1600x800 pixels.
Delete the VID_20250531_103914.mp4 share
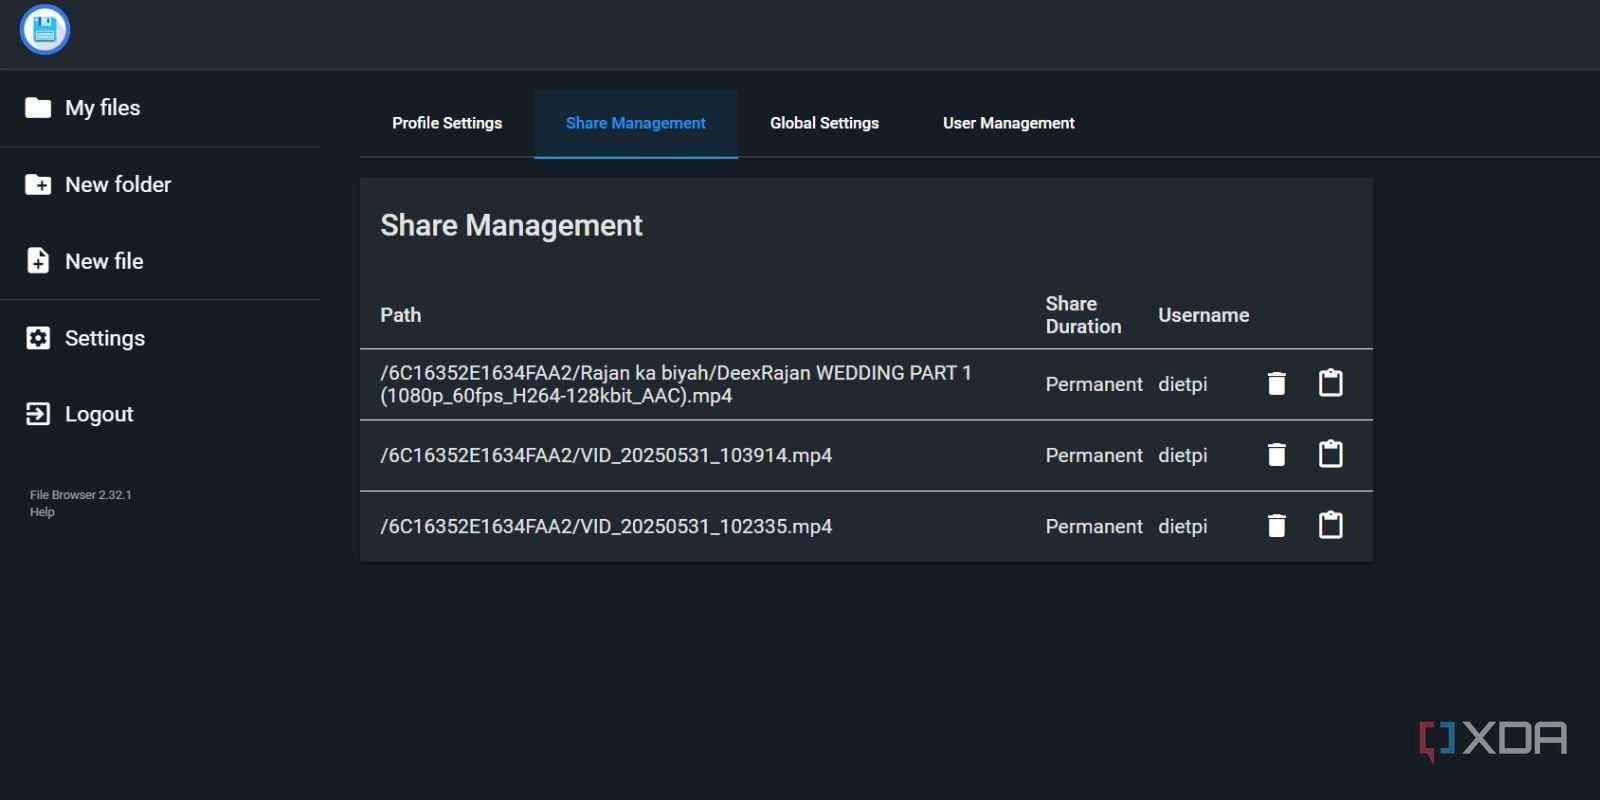click(1276, 455)
